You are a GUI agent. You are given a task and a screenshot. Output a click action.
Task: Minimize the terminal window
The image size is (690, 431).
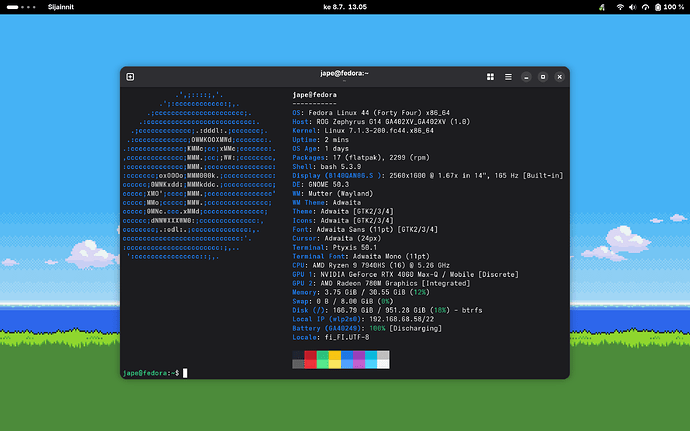[x=526, y=77]
